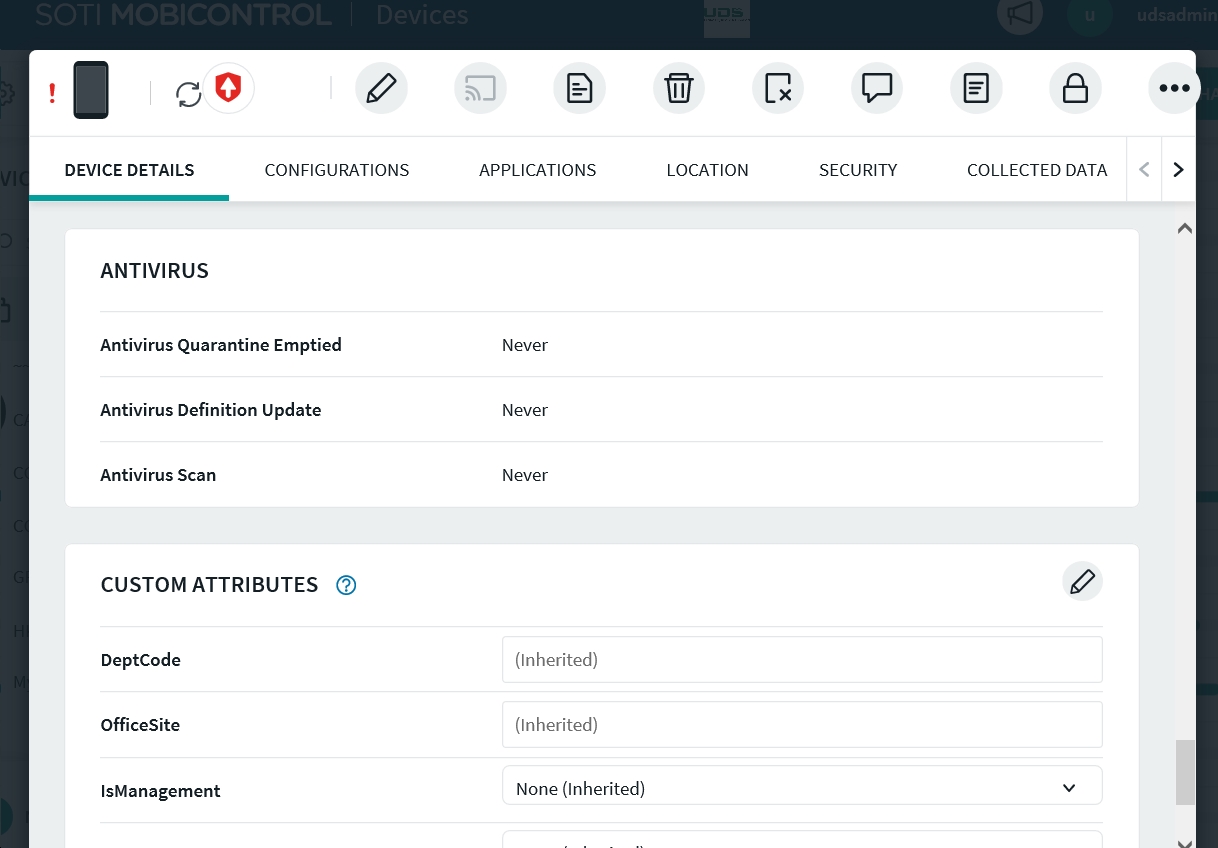1218x848 pixels.
Task: Click the refresh device check-in icon
Action: click(x=188, y=94)
